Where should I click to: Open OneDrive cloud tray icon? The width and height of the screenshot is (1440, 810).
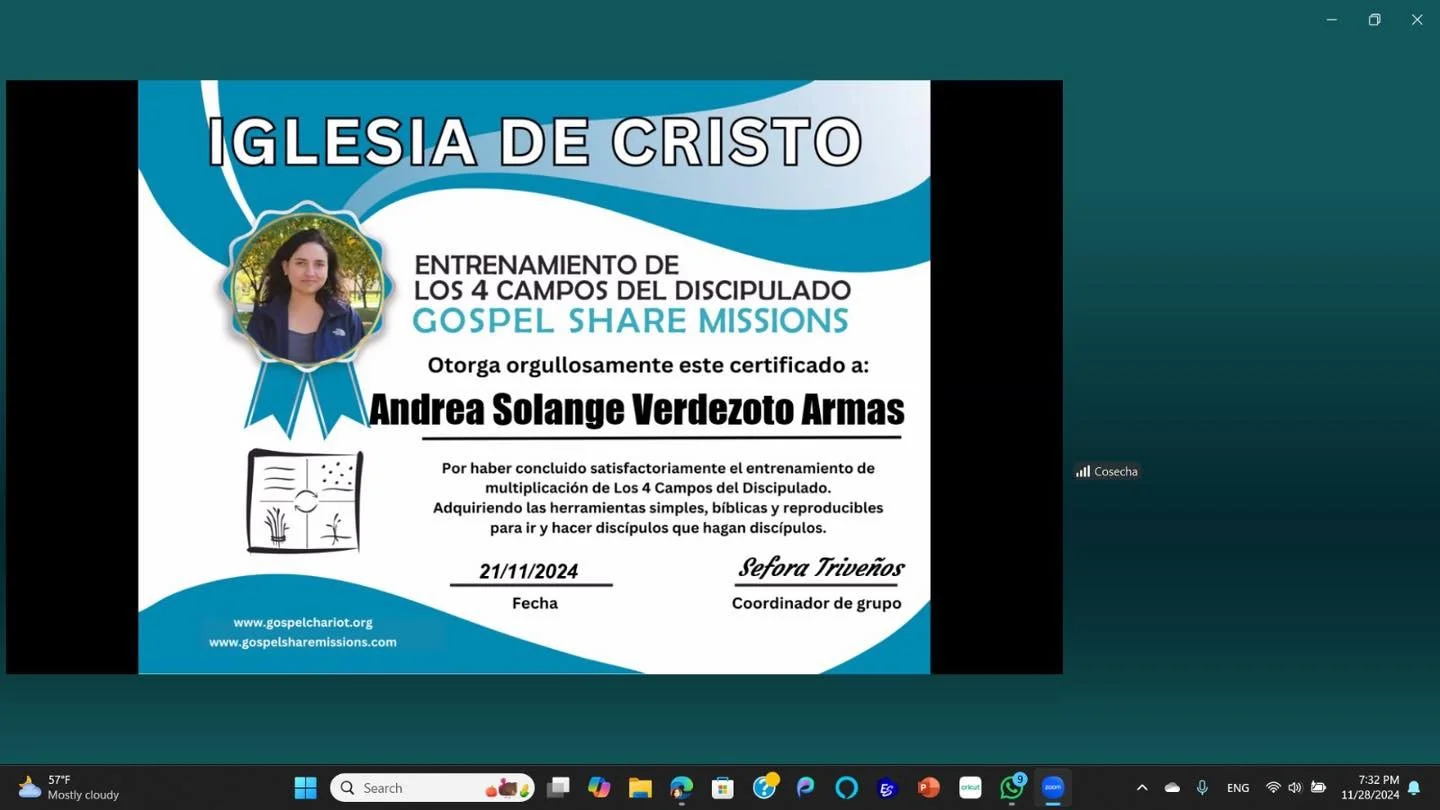tap(1172, 788)
